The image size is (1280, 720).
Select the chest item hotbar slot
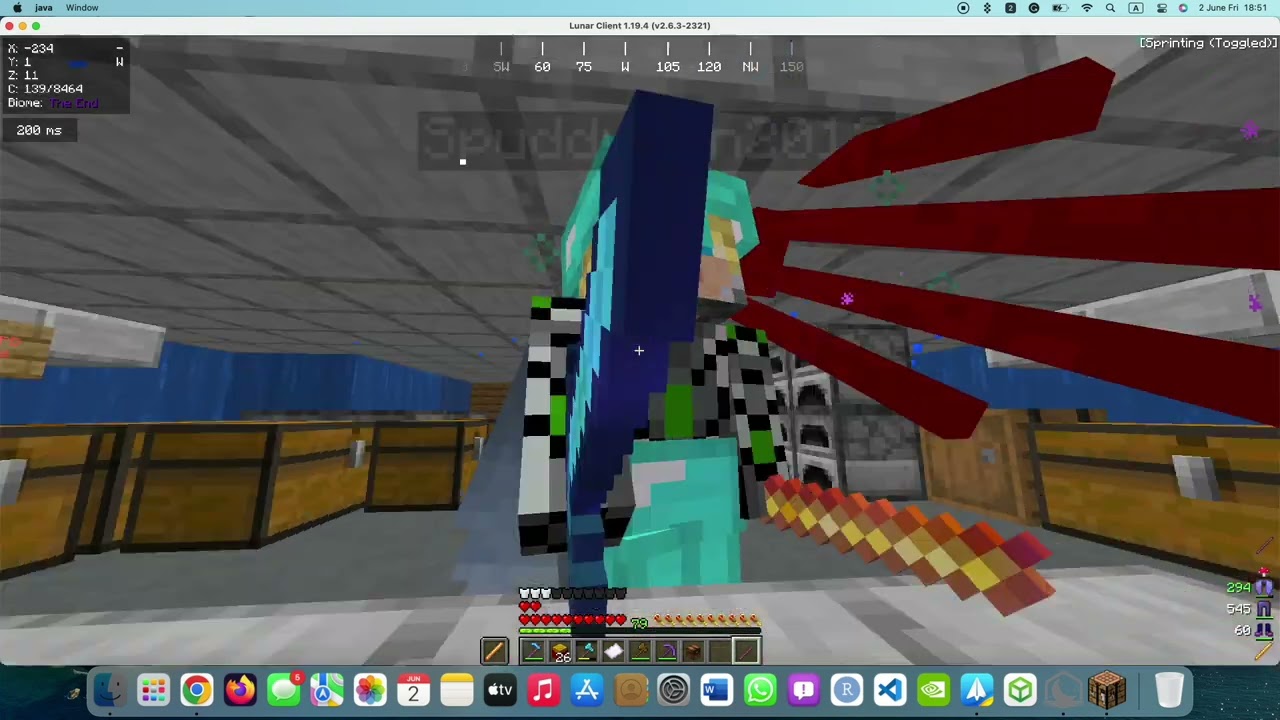693,651
